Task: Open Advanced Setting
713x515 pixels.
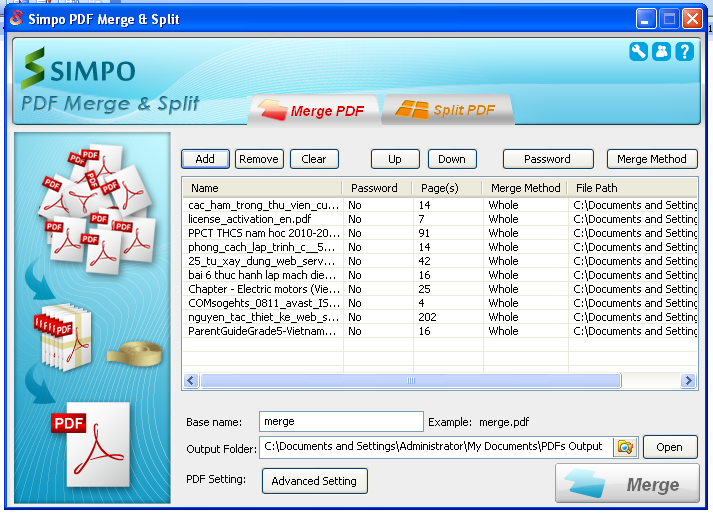Action: pos(315,481)
